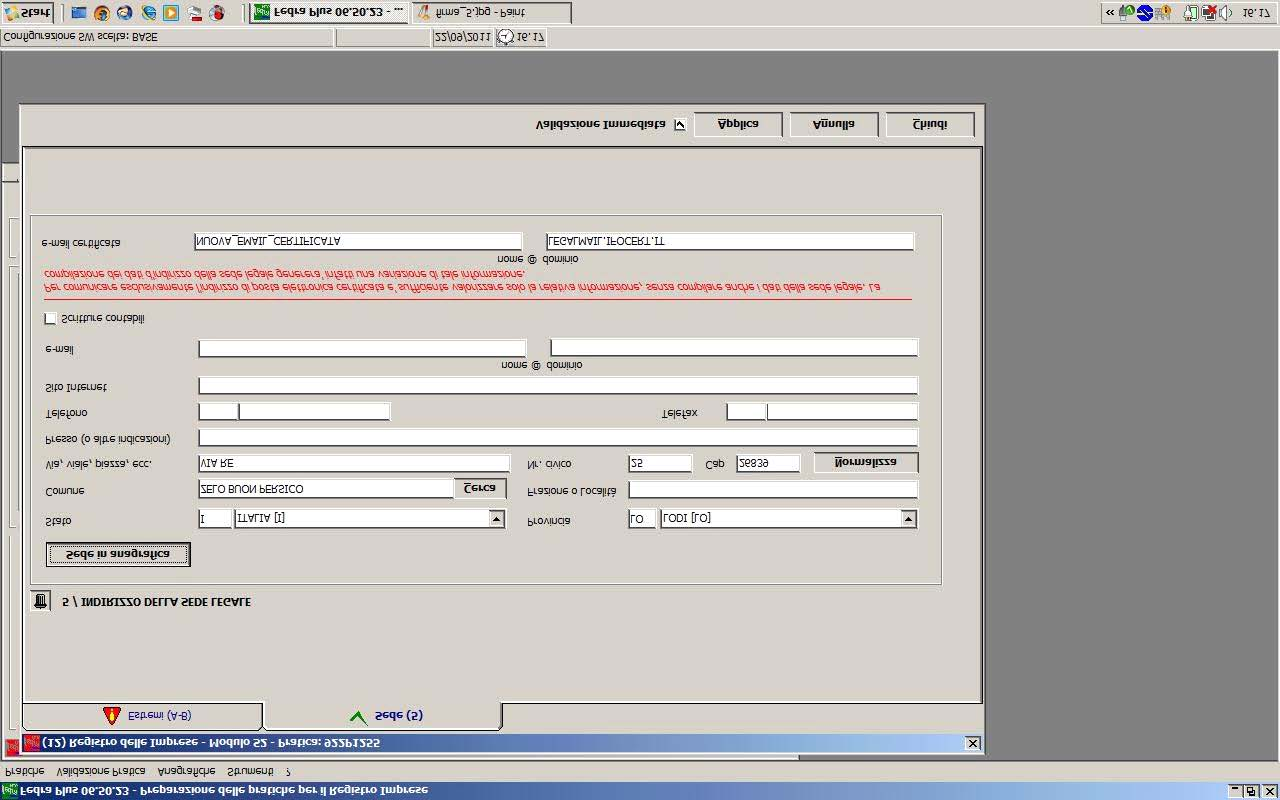Click the Normalizza button
The height and width of the screenshot is (800, 1280).
click(866, 463)
